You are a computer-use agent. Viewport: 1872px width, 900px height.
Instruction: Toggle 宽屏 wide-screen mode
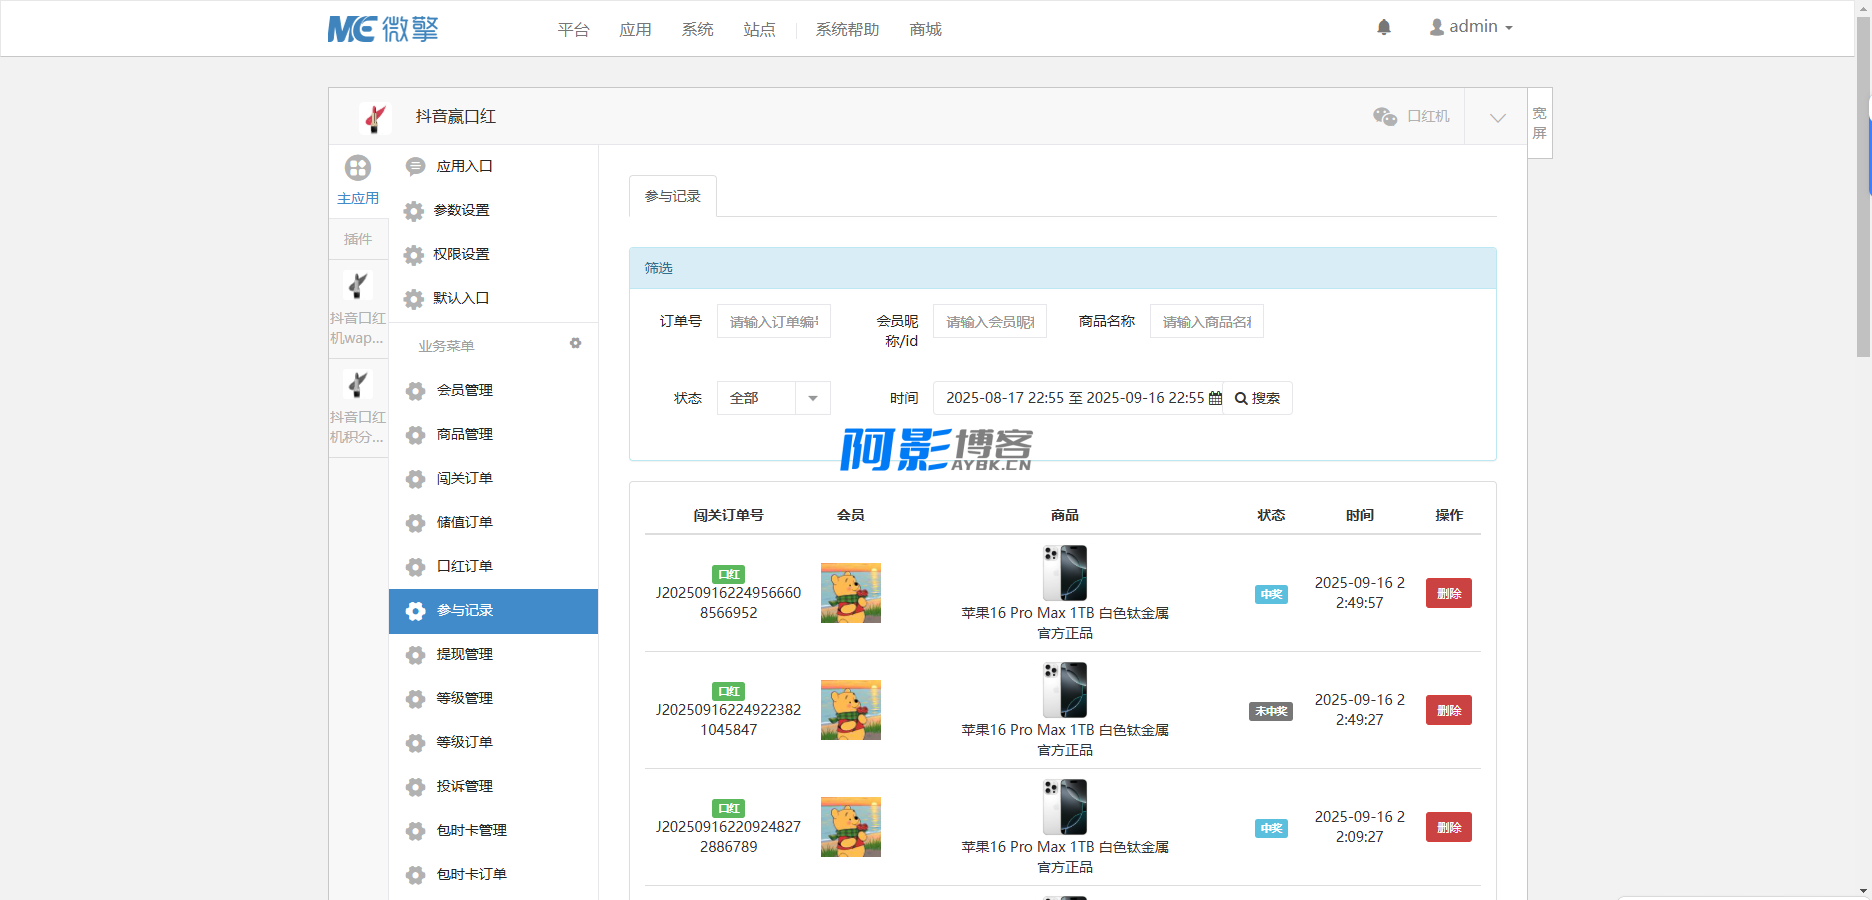1539,123
